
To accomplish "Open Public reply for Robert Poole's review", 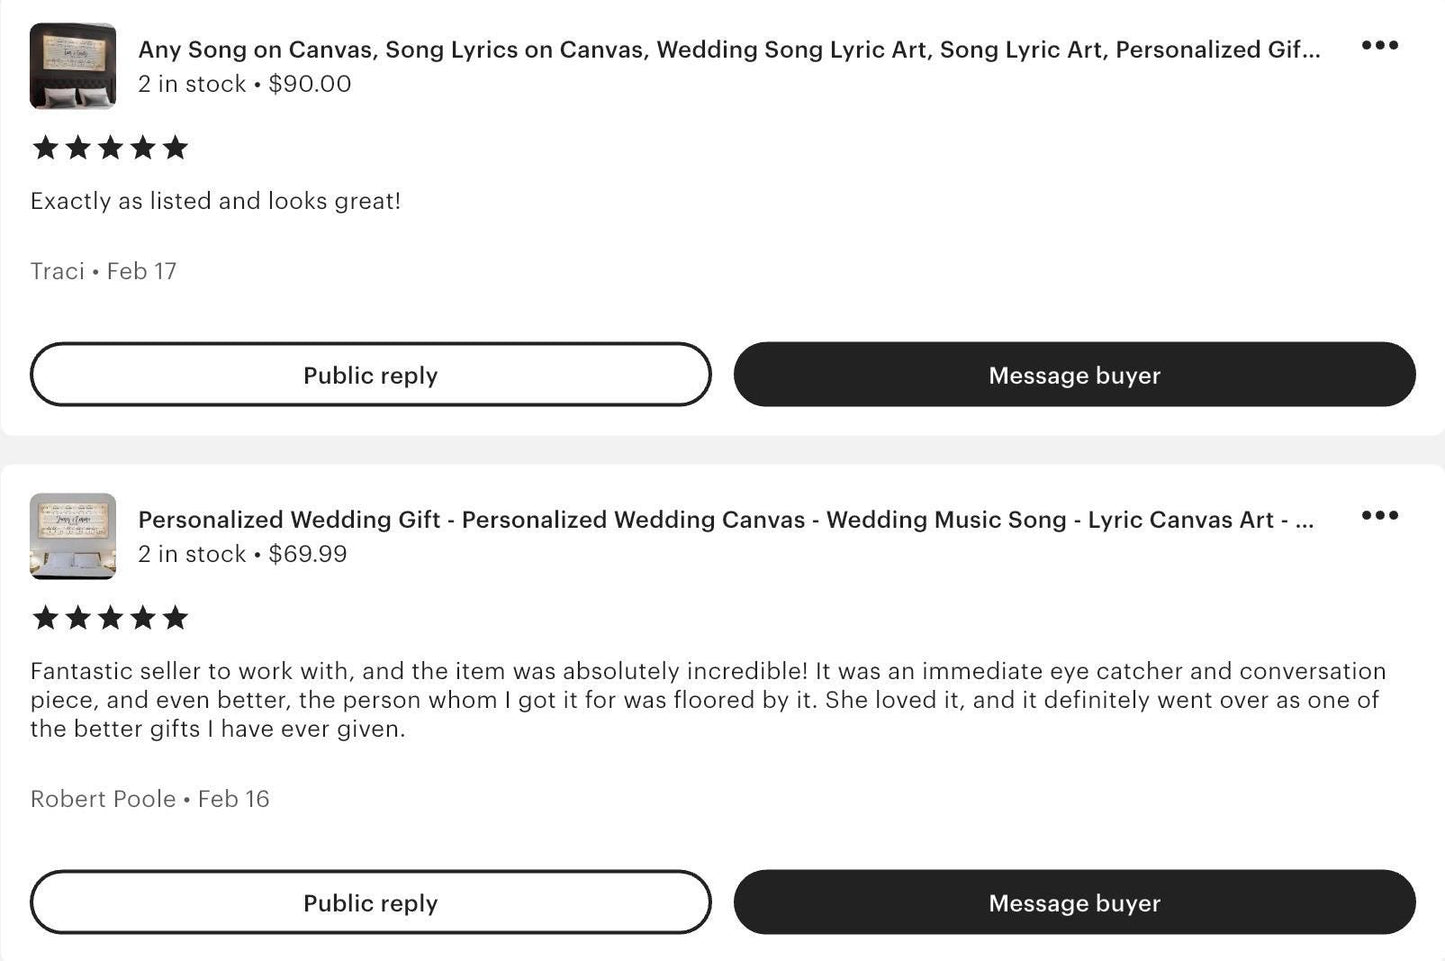I will (x=370, y=902).
